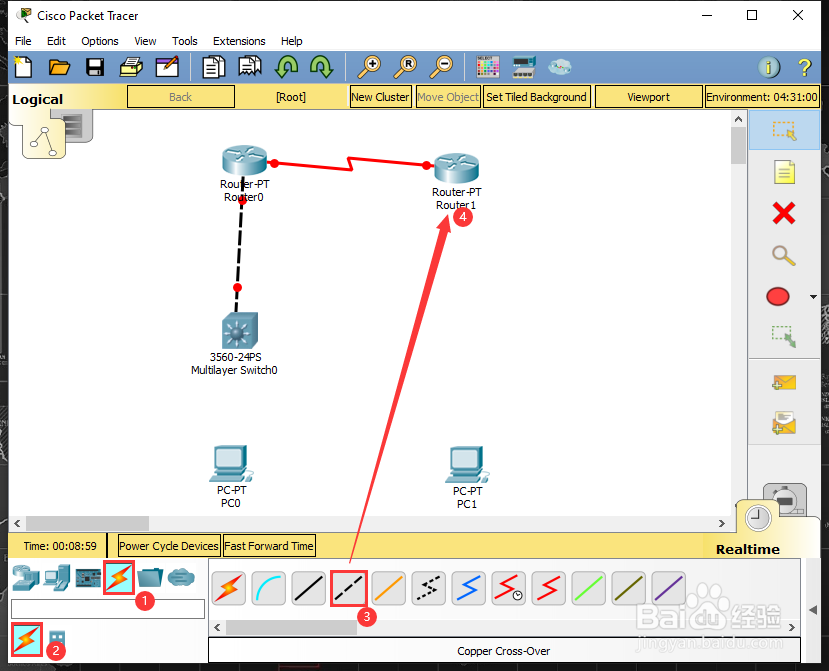Click the yellow question mark help icon
This screenshot has width=829, height=671.
click(804, 68)
